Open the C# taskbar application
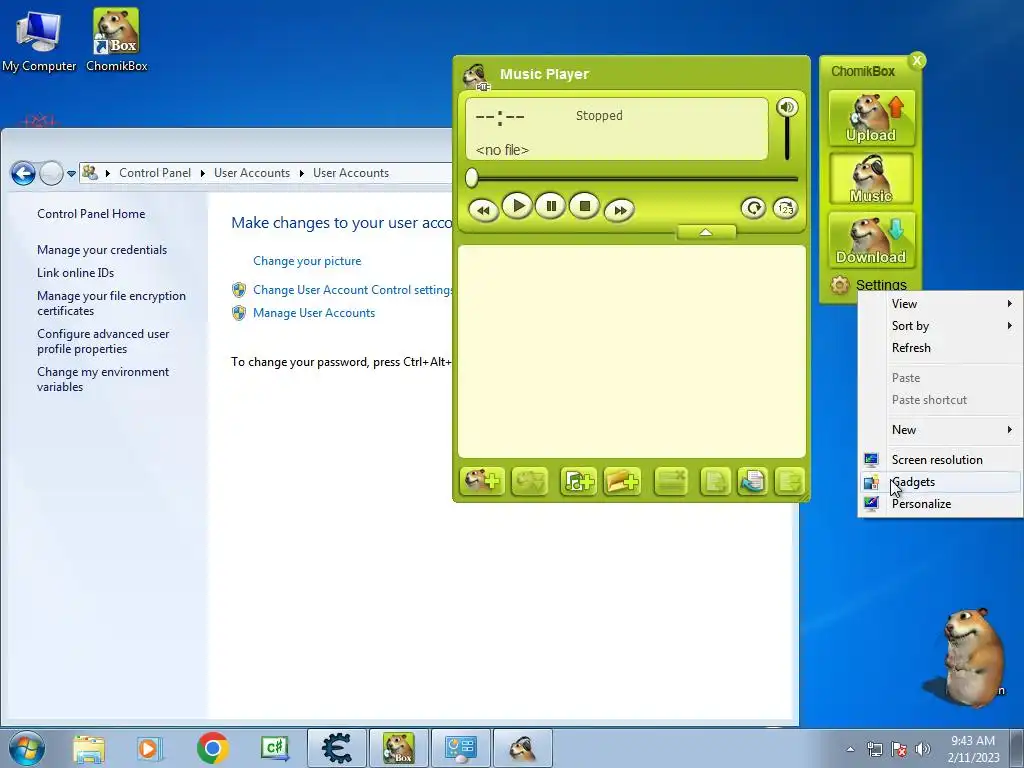 pyautogui.click(x=275, y=748)
